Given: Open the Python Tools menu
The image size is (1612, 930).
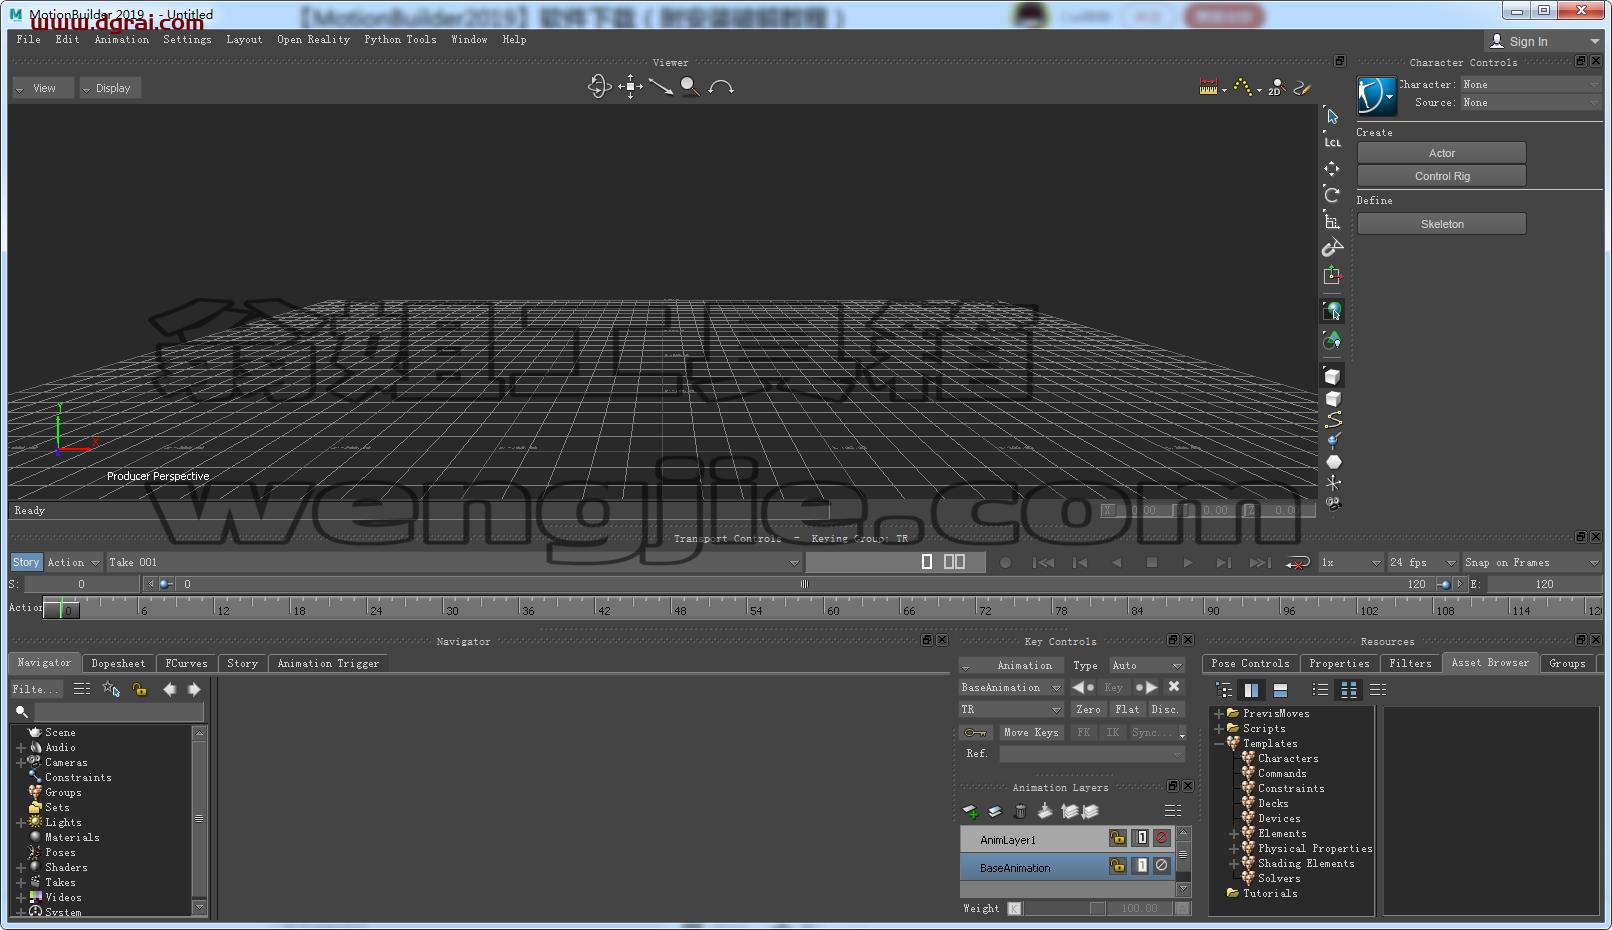Looking at the screenshot, I should click(400, 40).
